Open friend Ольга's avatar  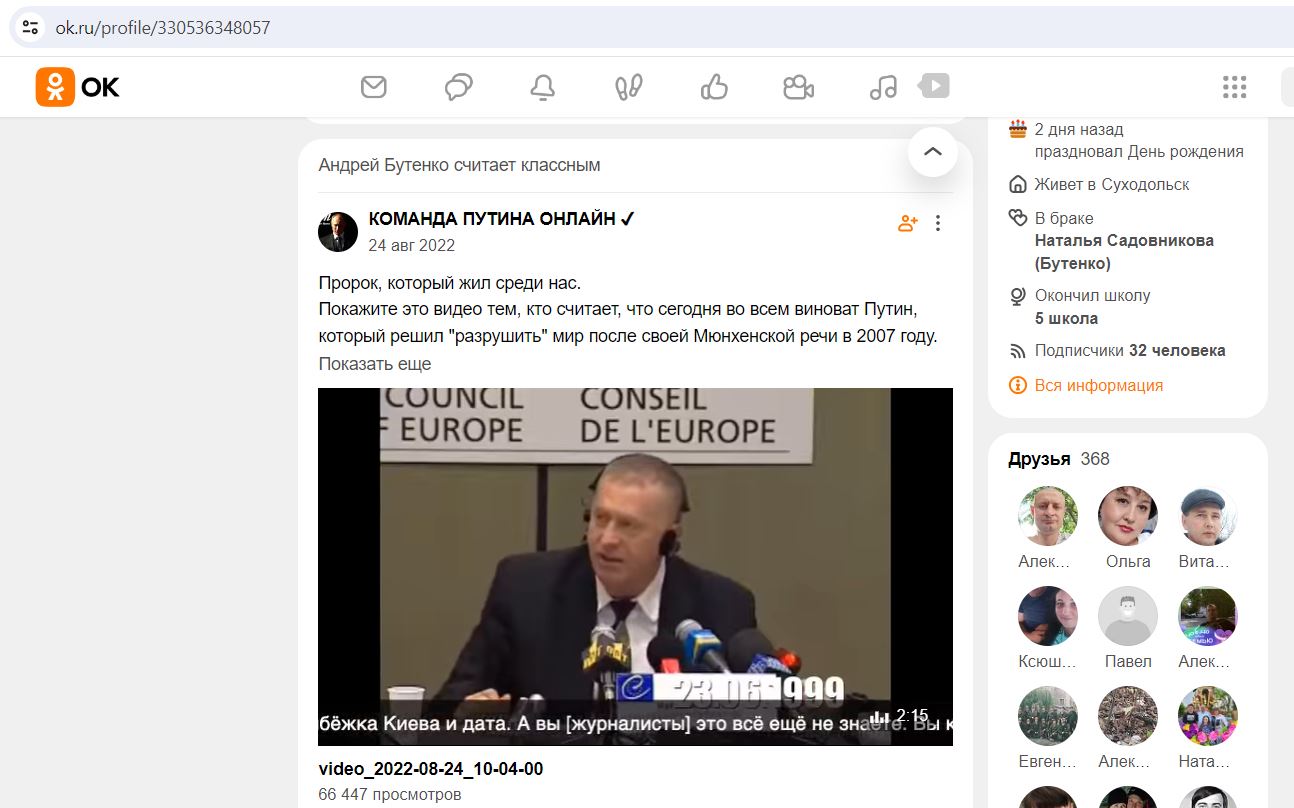point(1128,516)
